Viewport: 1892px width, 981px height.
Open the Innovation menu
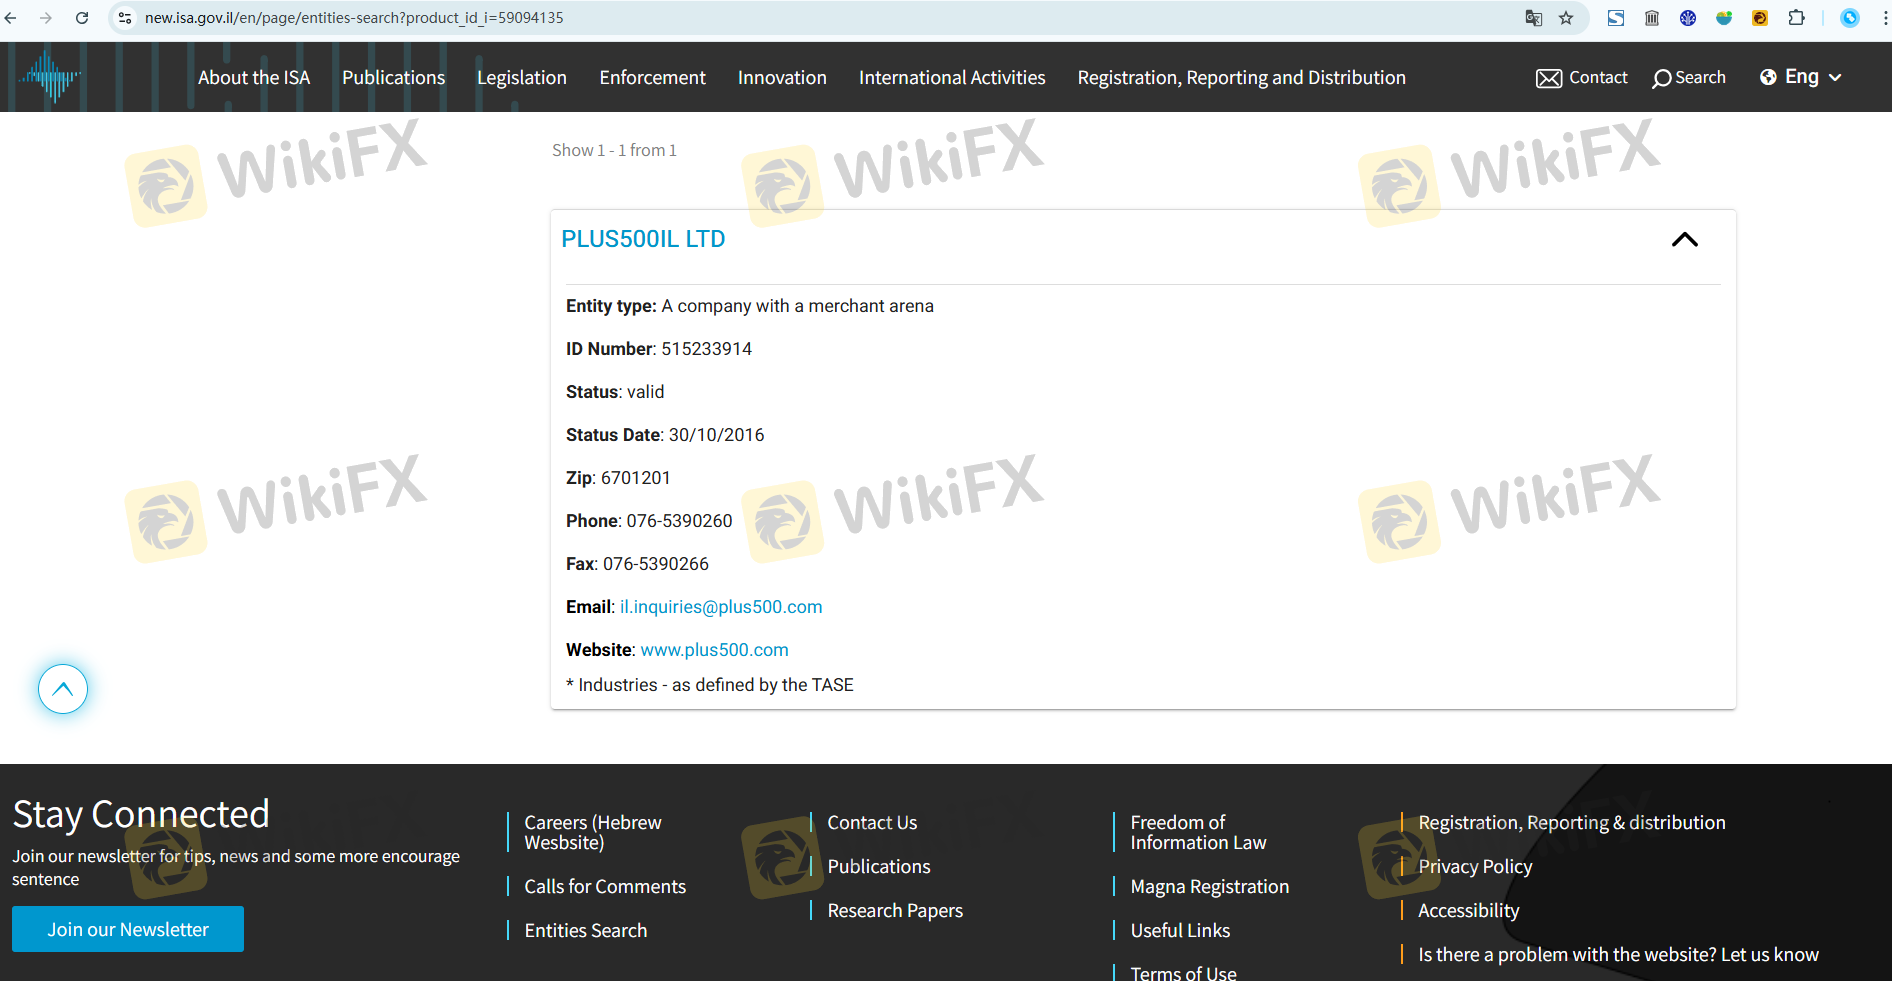click(782, 77)
